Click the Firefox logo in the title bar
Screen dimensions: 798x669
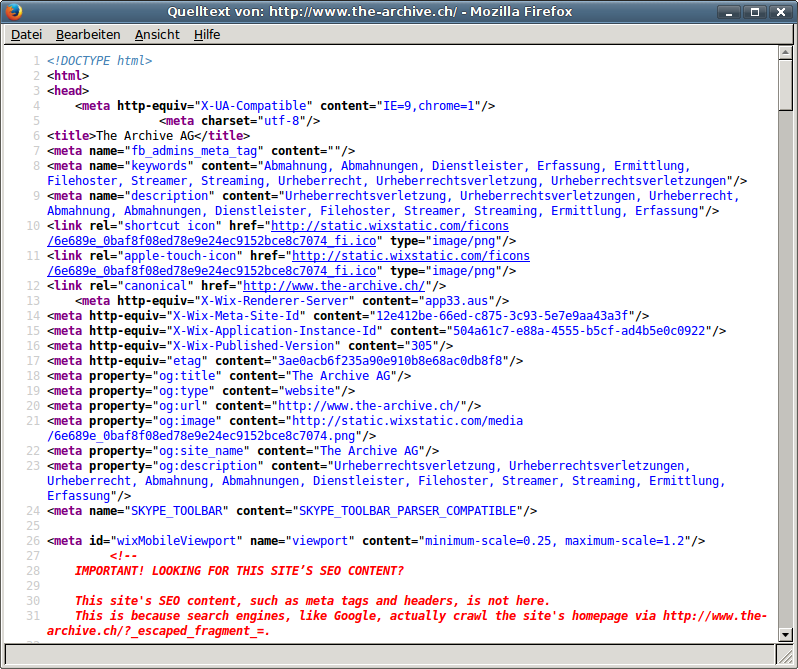coord(14,11)
